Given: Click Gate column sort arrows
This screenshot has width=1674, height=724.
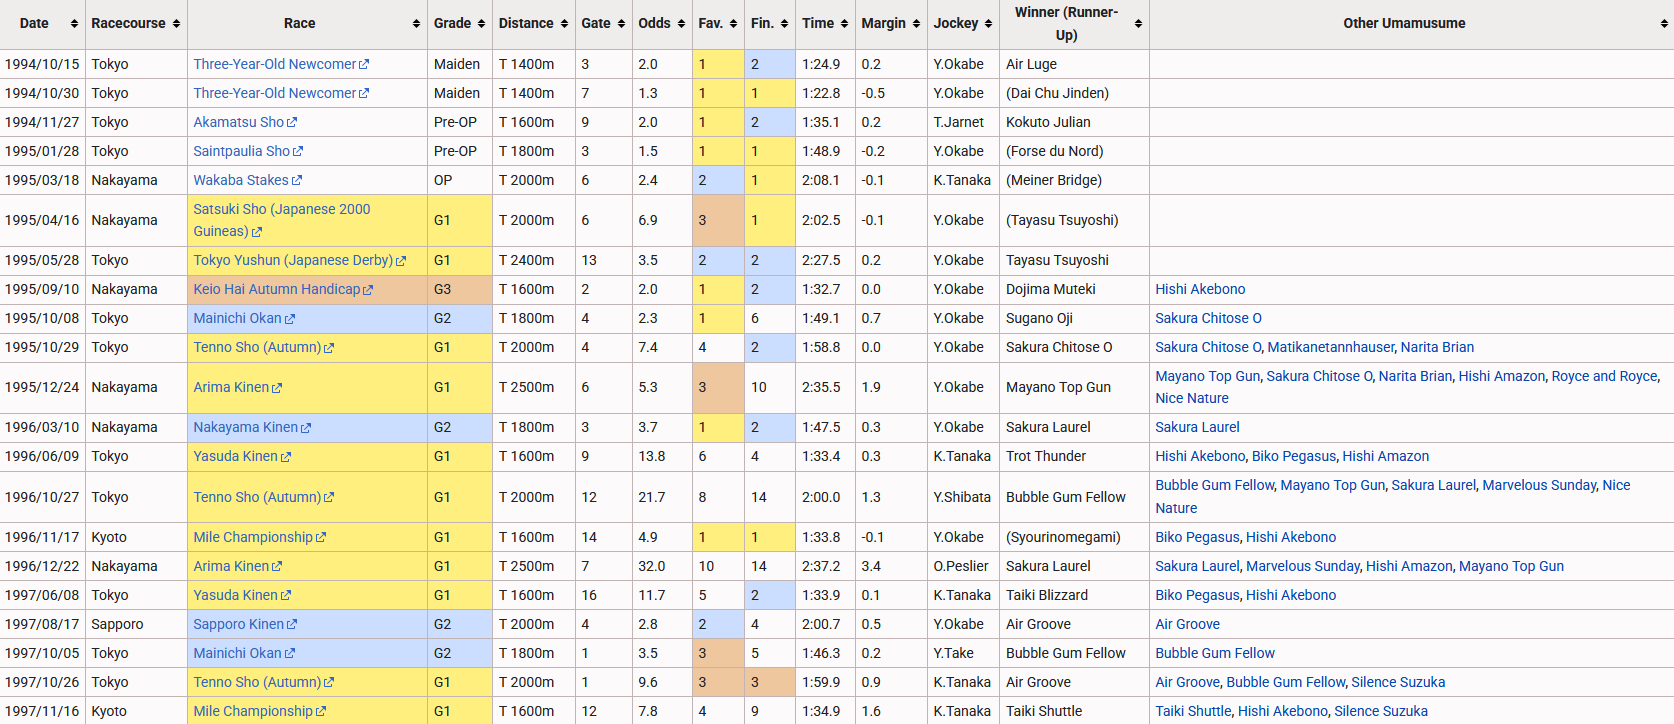Looking at the screenshot, I should [621, 24].
